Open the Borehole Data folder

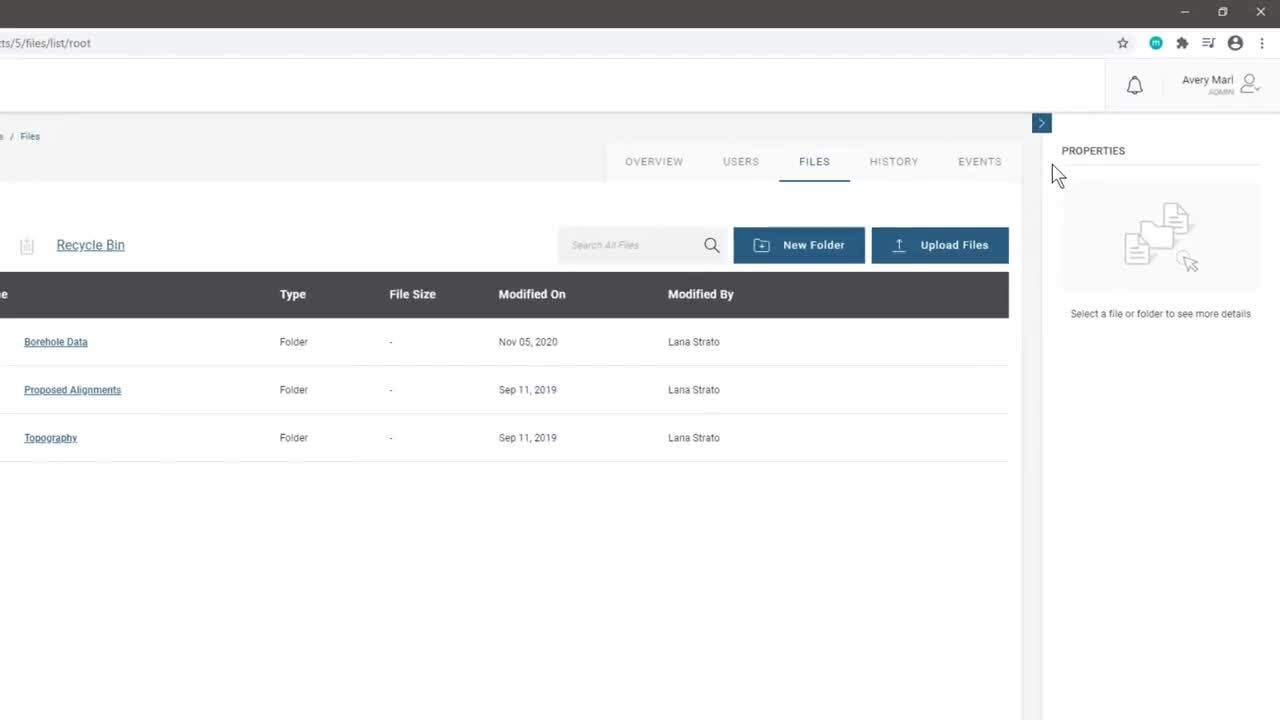pyautogui.click(x=56, y=342)
